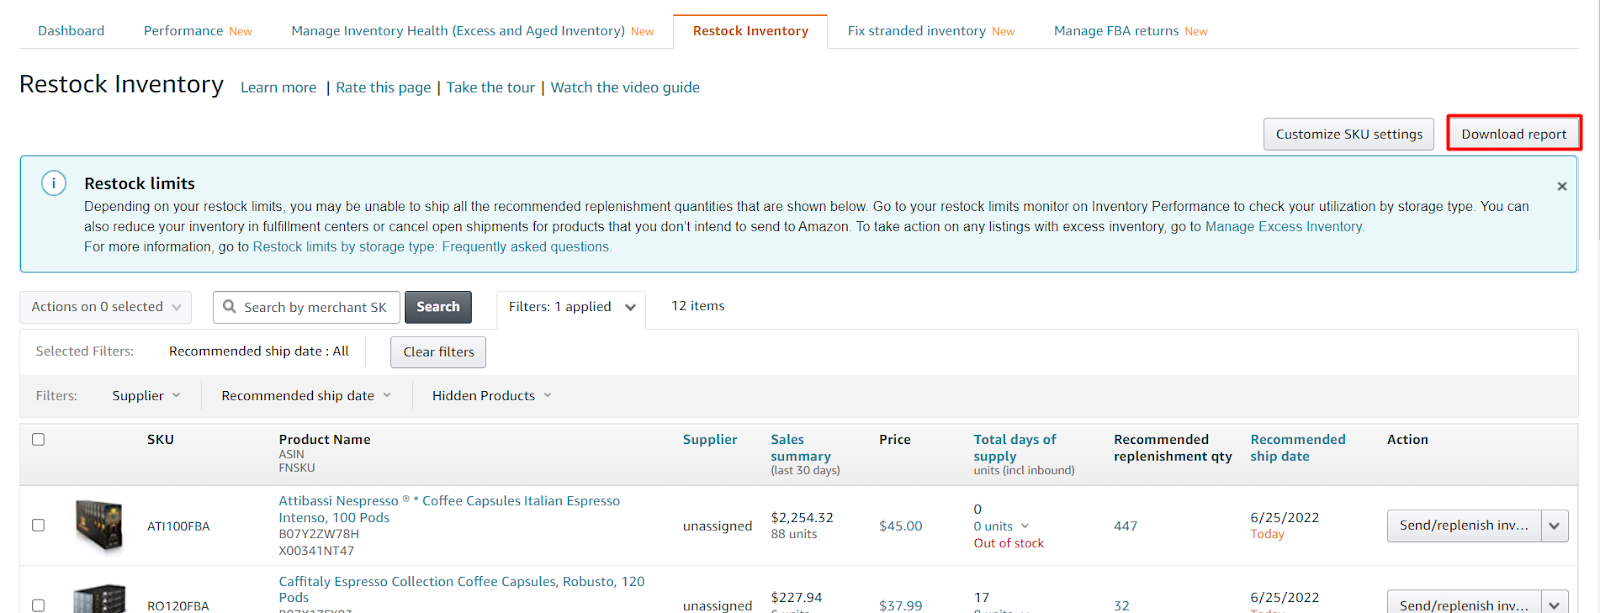Click the 12 items count text
Image resolution: width=1600 pixels, height=613 pixels.
pyautogui.click(x=698, y=306)
